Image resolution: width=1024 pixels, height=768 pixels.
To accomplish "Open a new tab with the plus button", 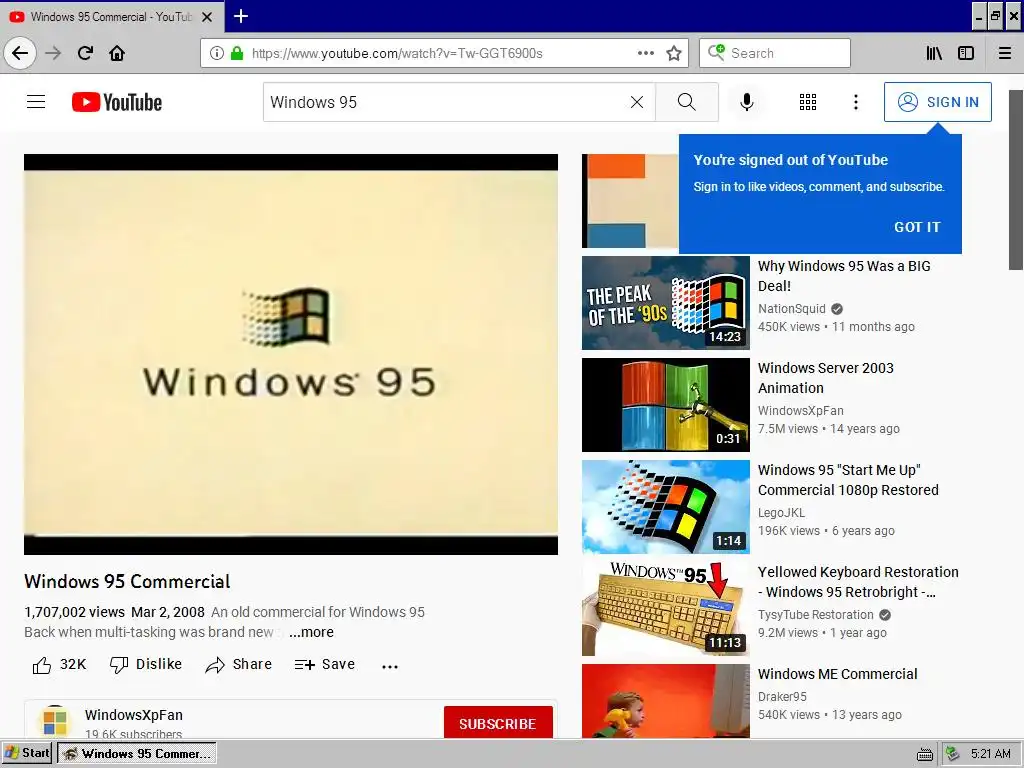I will click(240, 16).
